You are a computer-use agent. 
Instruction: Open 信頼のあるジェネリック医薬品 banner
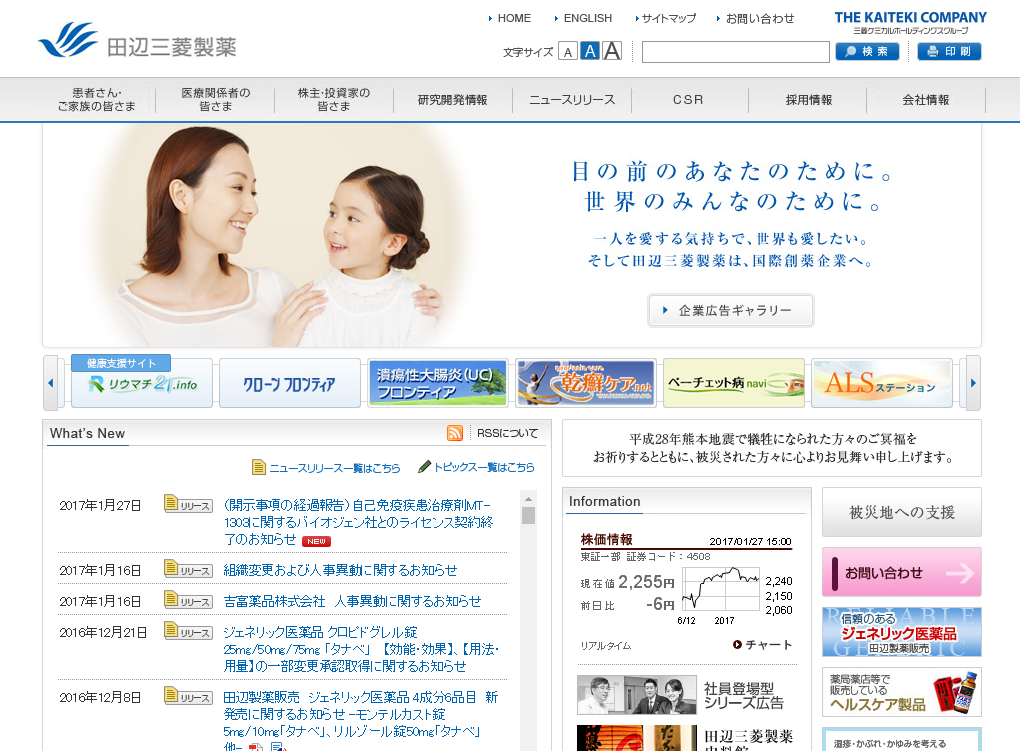(x=902, y=632)
